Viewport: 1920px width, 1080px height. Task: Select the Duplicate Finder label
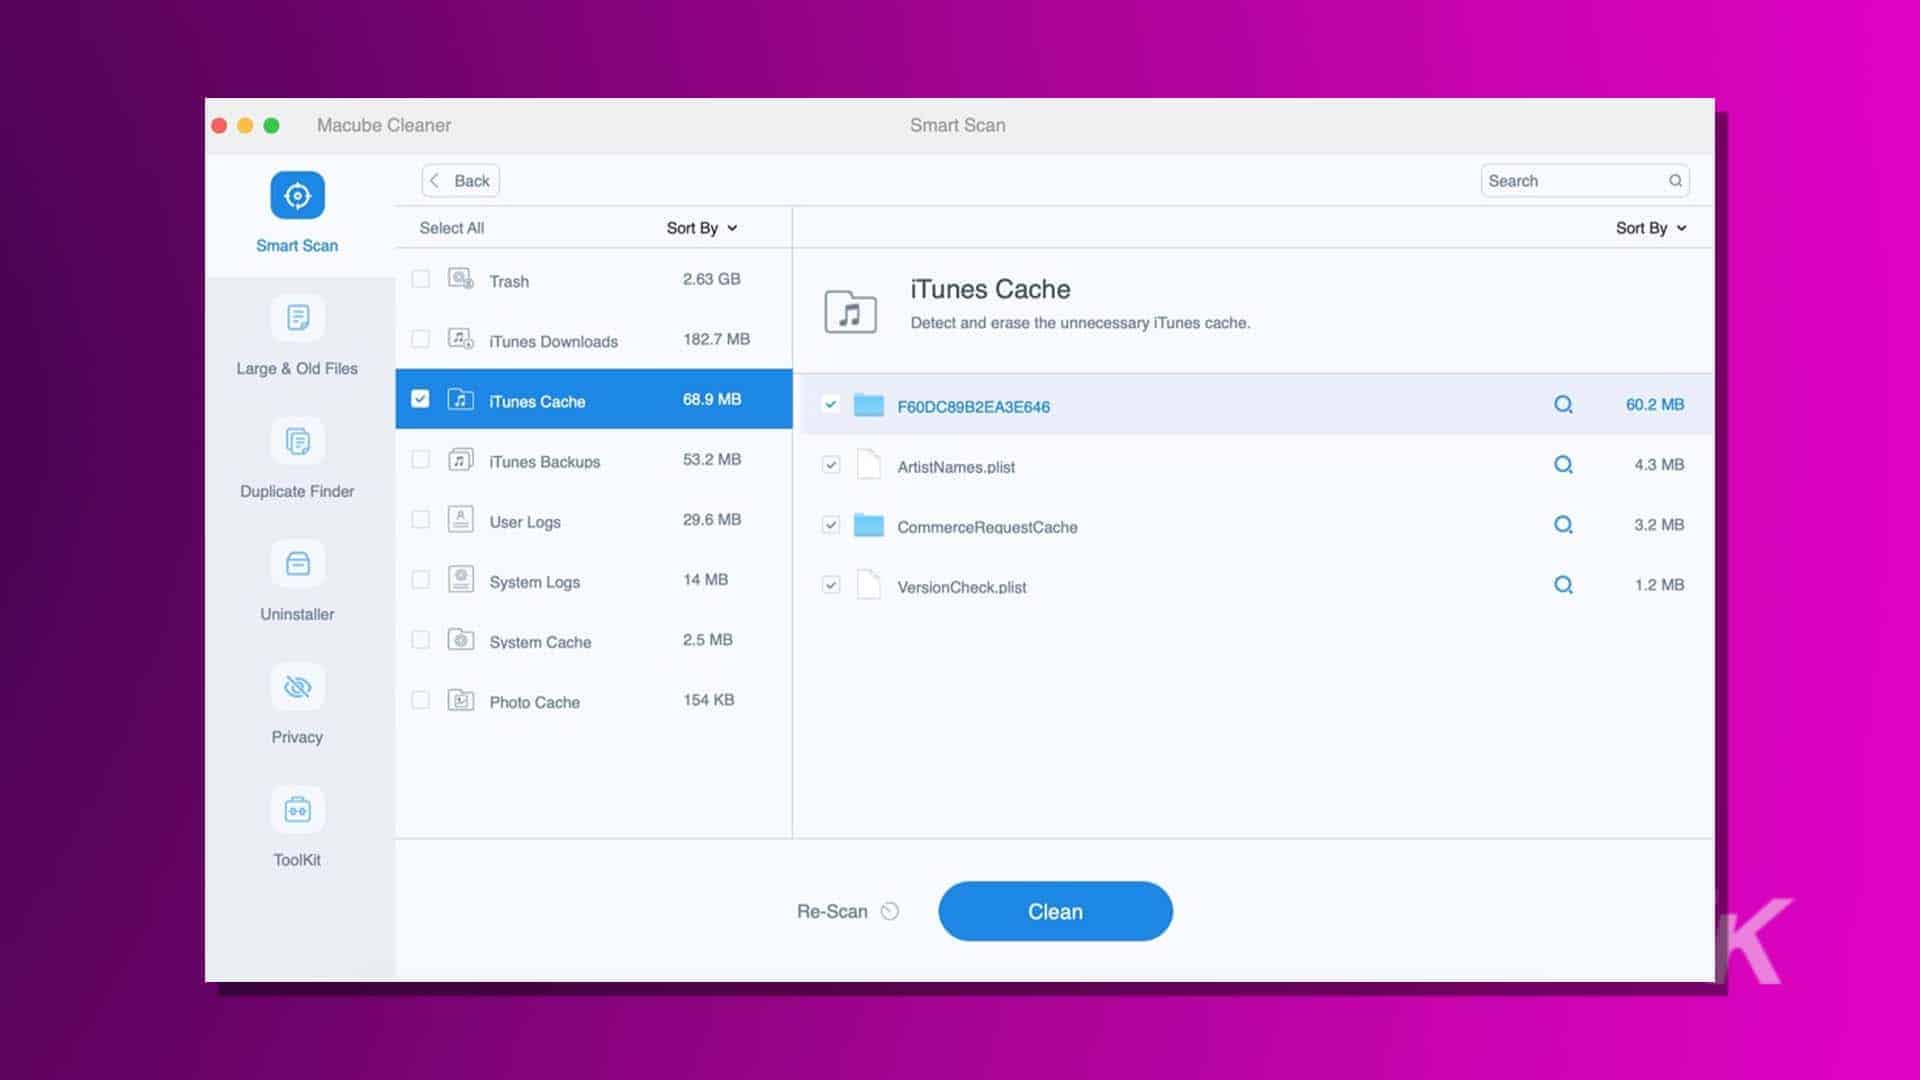297,491
